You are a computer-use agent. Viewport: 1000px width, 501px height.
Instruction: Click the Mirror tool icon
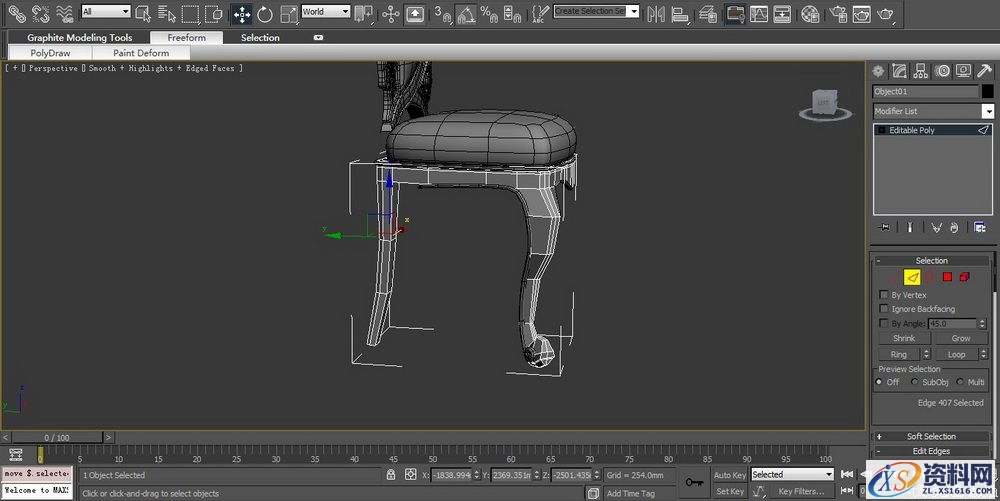pyautogui.click(x=656, y=13)
